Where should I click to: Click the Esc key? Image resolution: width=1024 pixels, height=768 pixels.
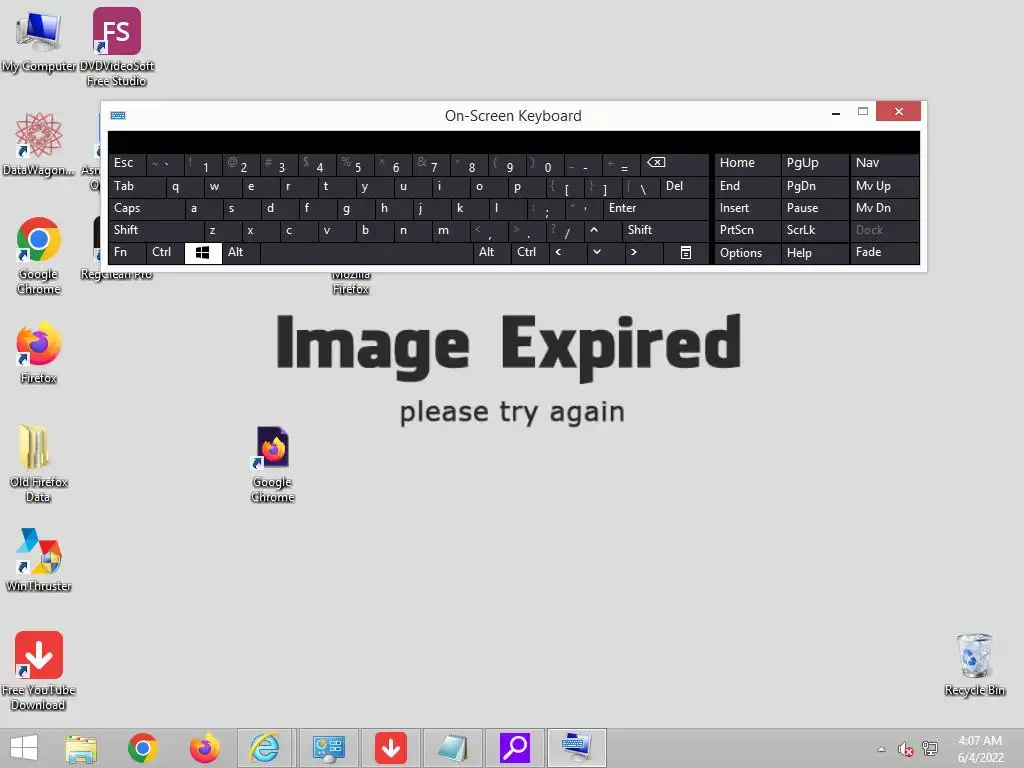click(127, 163)
